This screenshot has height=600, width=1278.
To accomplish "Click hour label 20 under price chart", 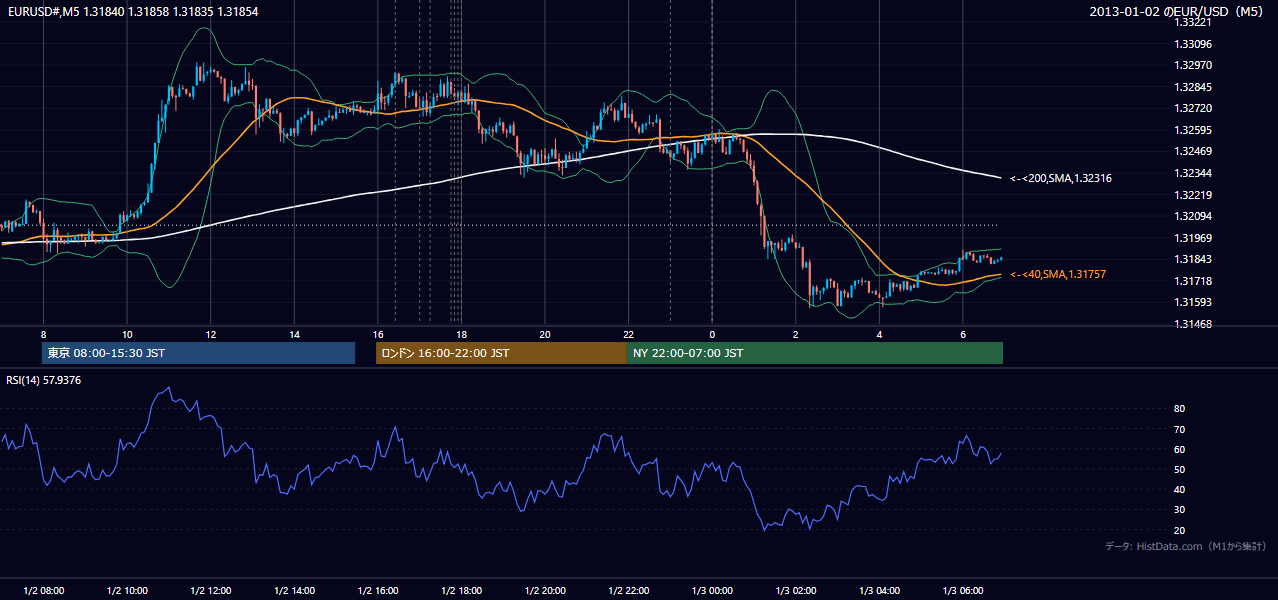I will tap(545, 334).
